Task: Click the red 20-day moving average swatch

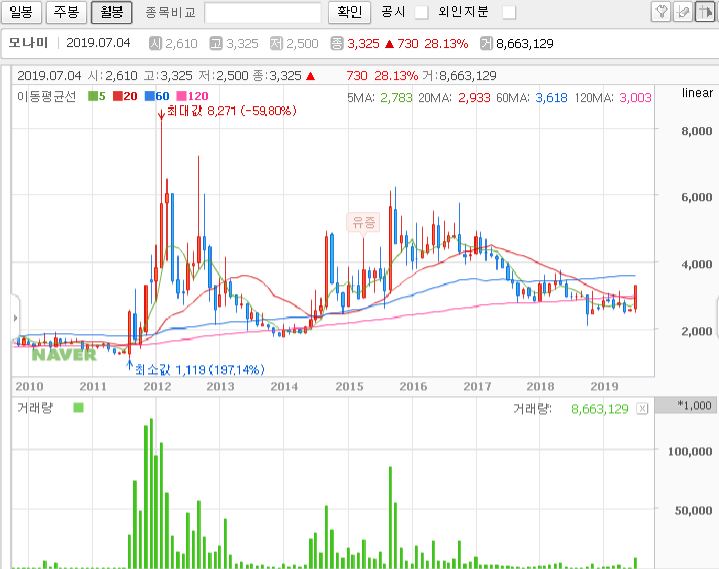Action: pyautogui.click(x=118, y=96)
